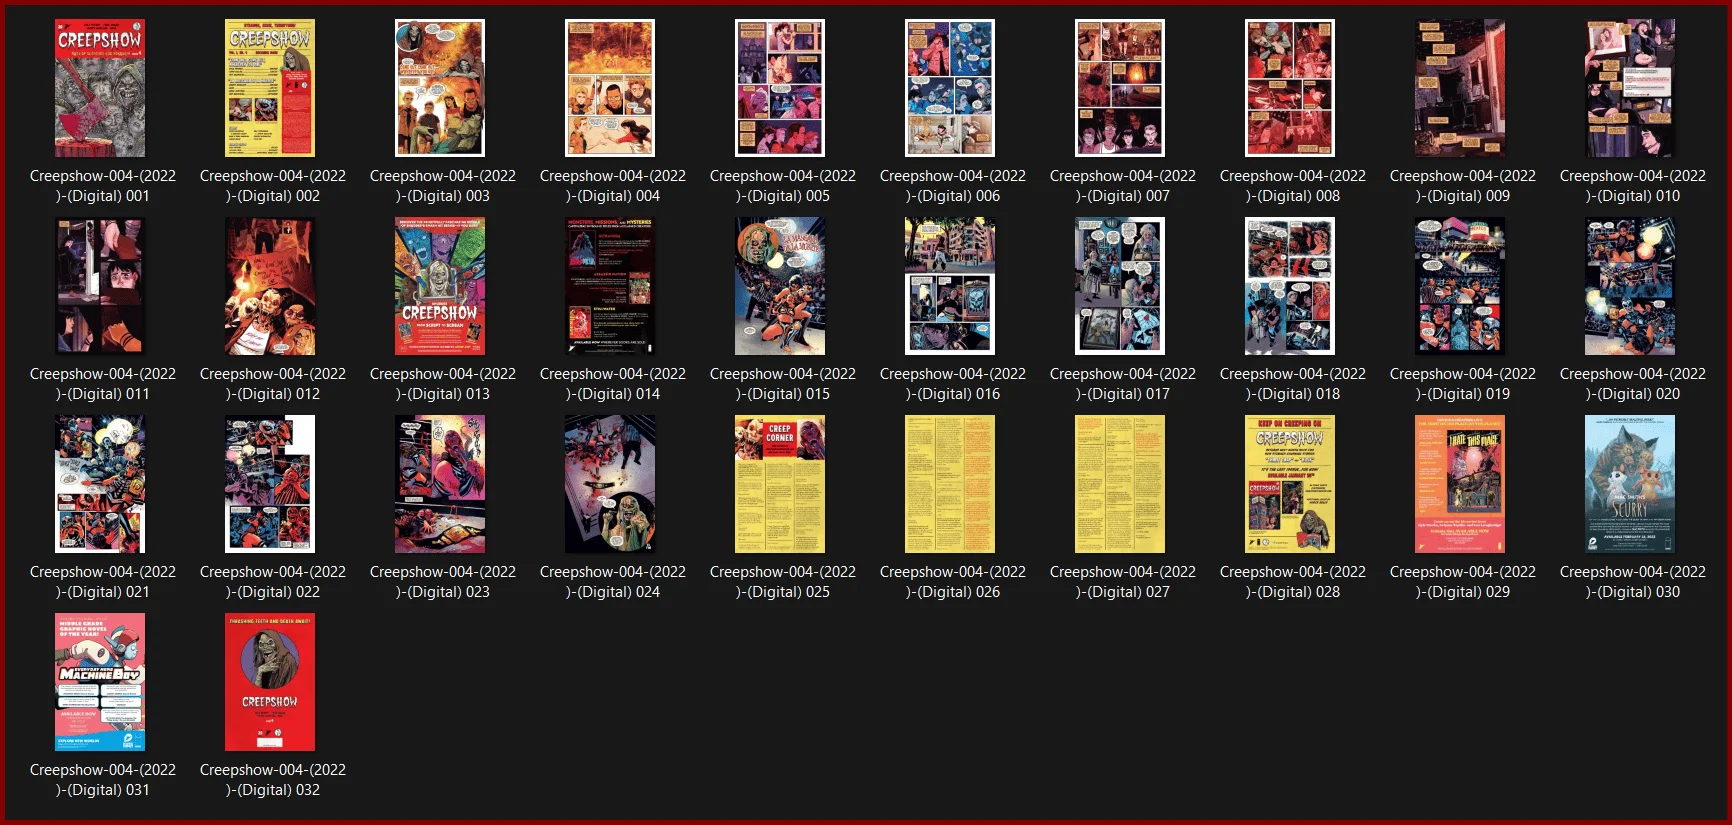Select the label ending in (Digital) 002

coord(273,186)
